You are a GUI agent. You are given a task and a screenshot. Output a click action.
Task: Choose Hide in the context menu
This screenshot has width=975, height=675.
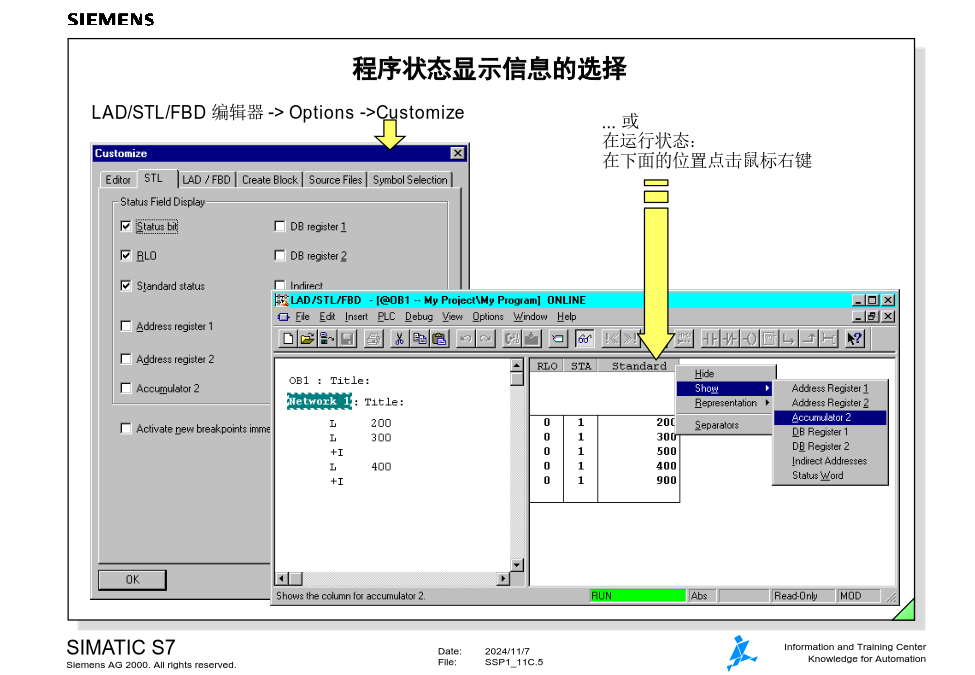726,374
